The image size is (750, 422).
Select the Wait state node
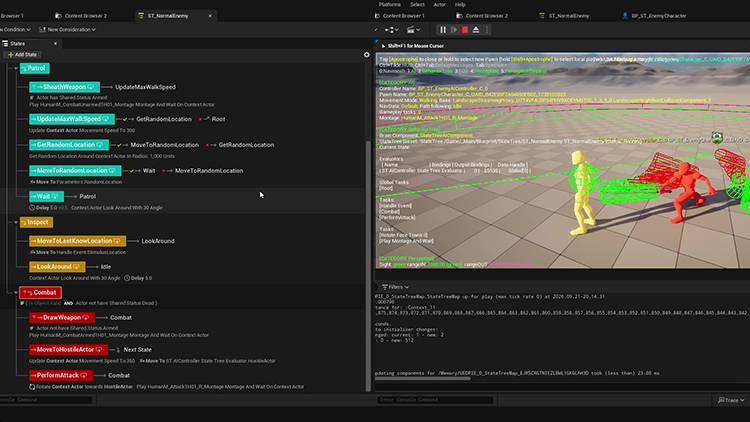(x=46, y=197)
